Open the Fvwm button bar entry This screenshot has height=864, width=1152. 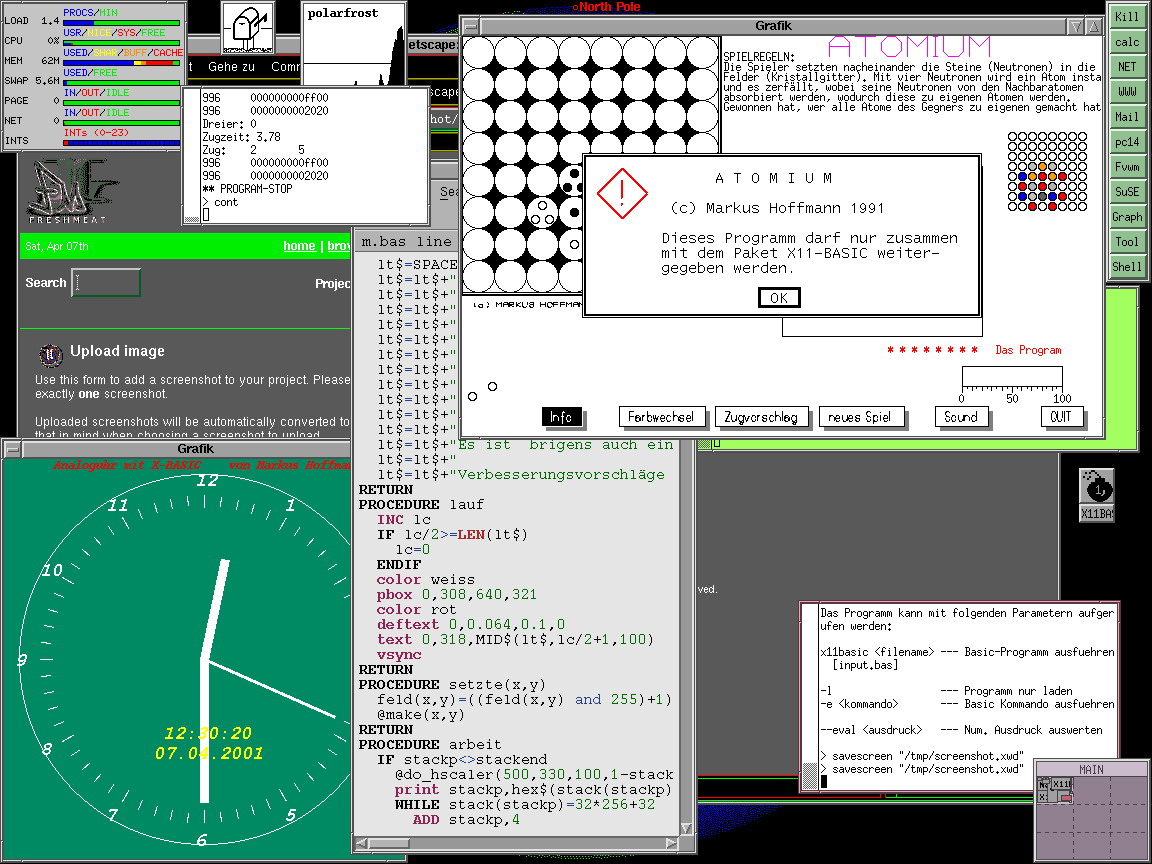[1127, 167]
